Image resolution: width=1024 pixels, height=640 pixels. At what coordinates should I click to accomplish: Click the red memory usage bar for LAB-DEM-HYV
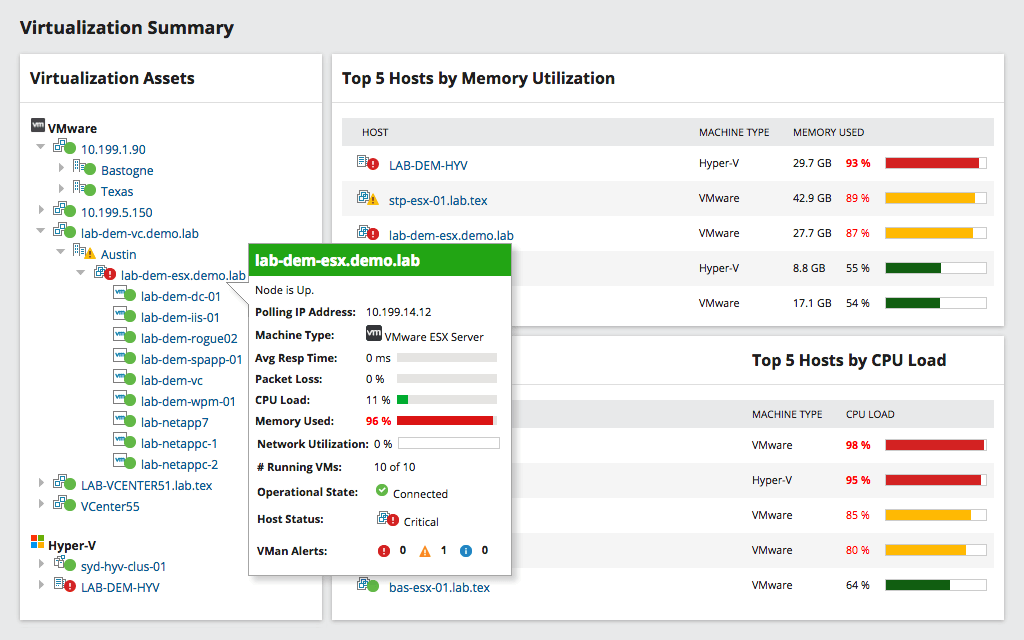[x=931, y=162]
